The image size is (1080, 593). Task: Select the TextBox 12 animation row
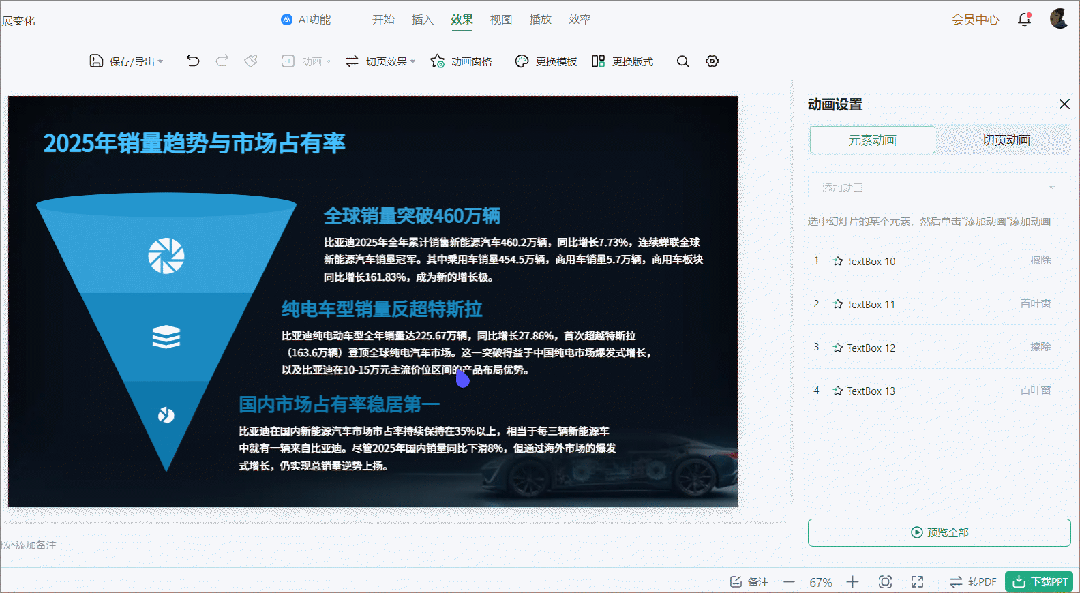933,347
